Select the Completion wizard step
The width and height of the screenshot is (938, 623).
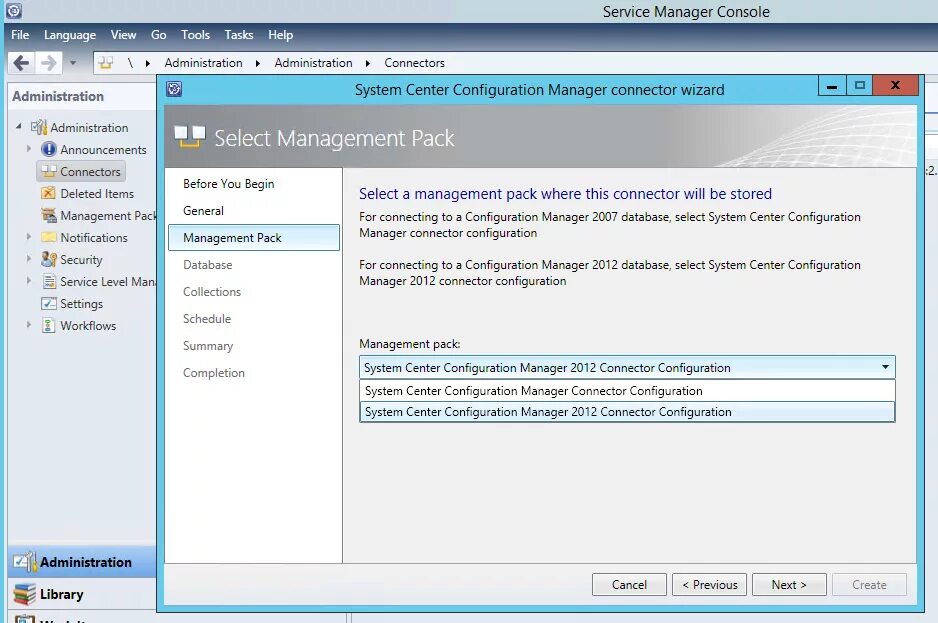[x=214, y=372]
